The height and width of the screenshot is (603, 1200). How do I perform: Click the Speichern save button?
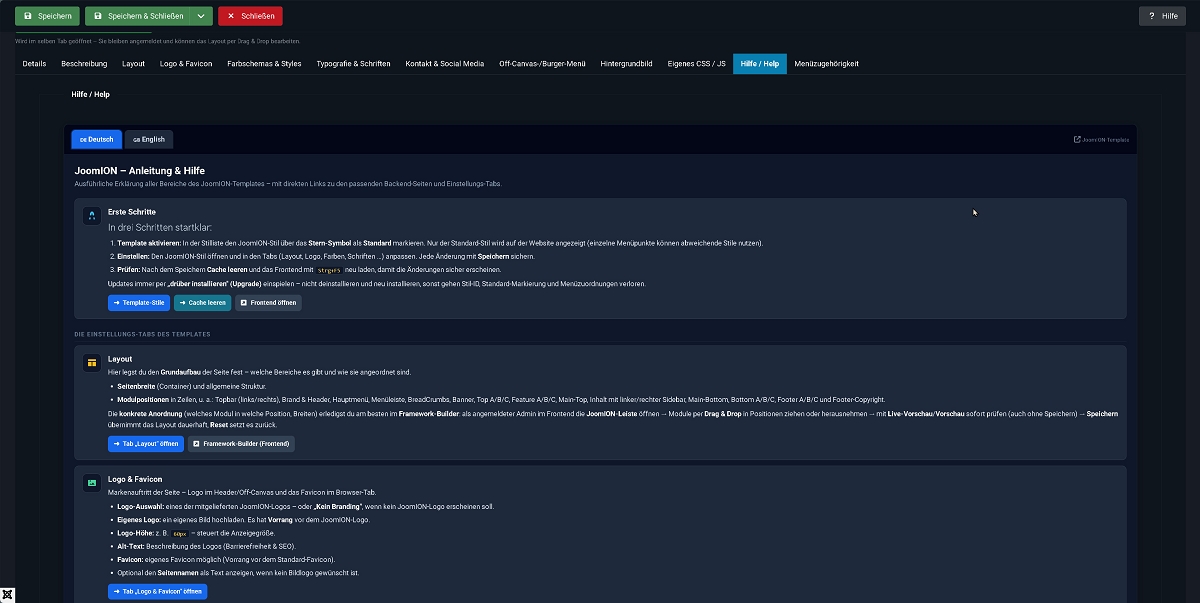point(47,16)
